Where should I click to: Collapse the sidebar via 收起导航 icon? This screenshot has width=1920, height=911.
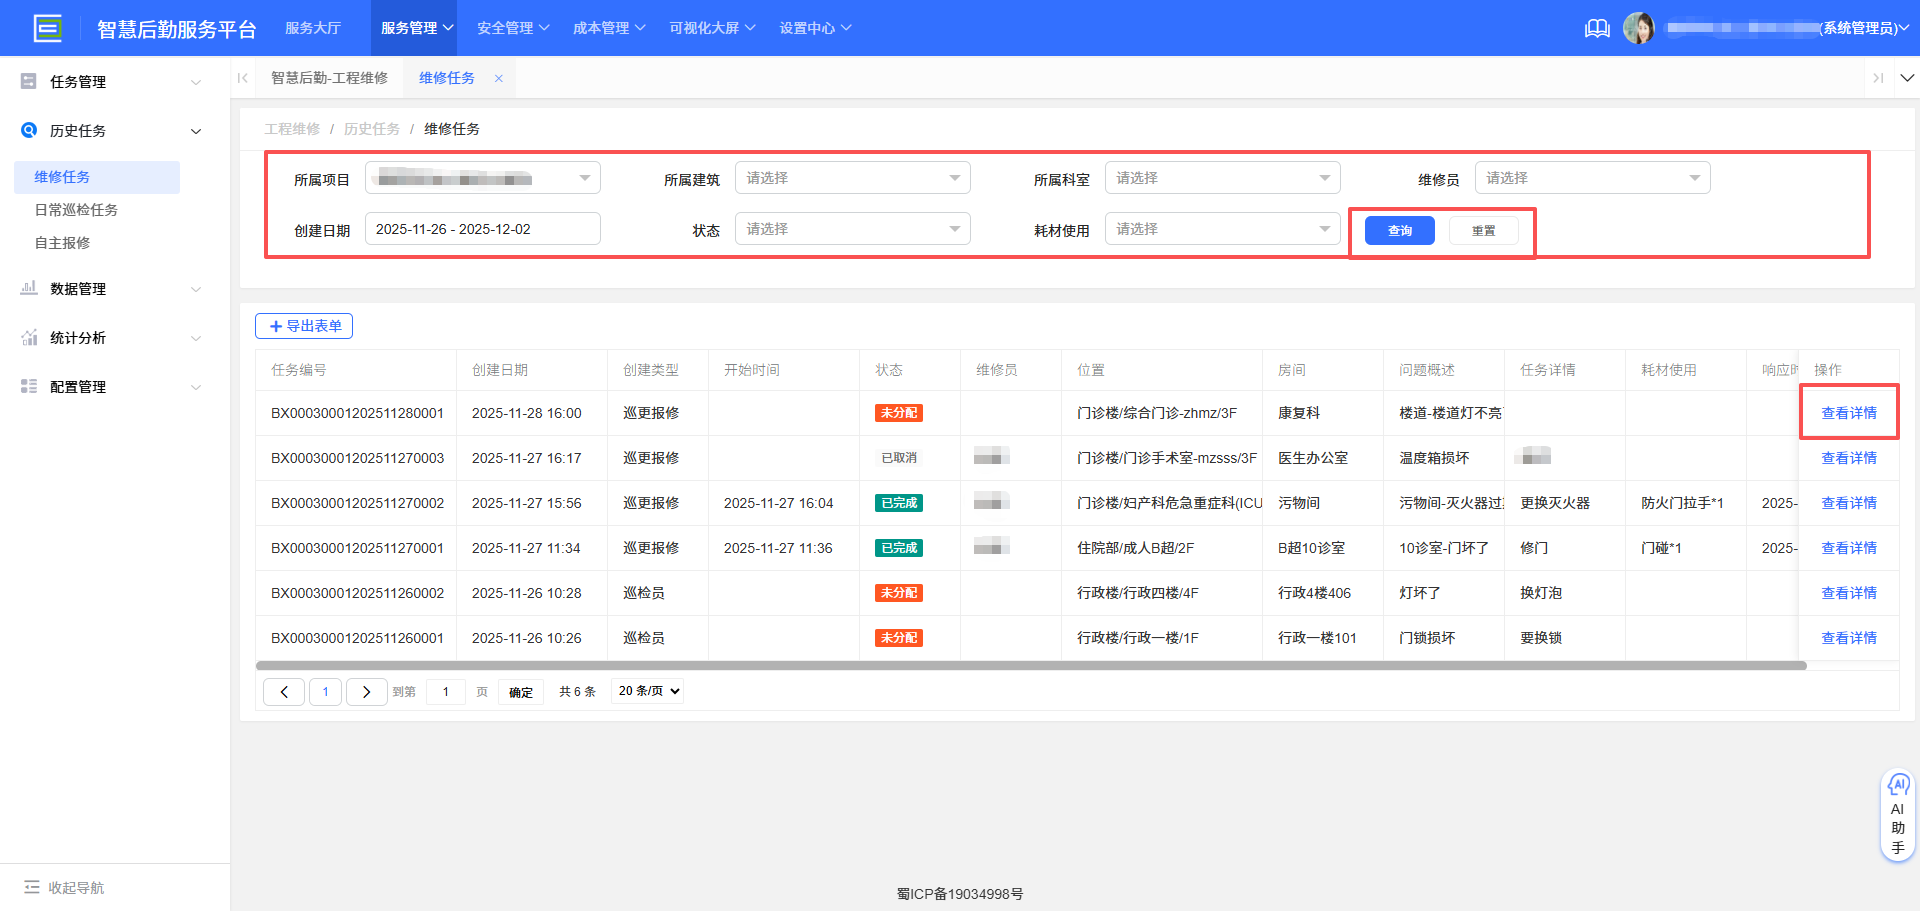coord(34,887)
